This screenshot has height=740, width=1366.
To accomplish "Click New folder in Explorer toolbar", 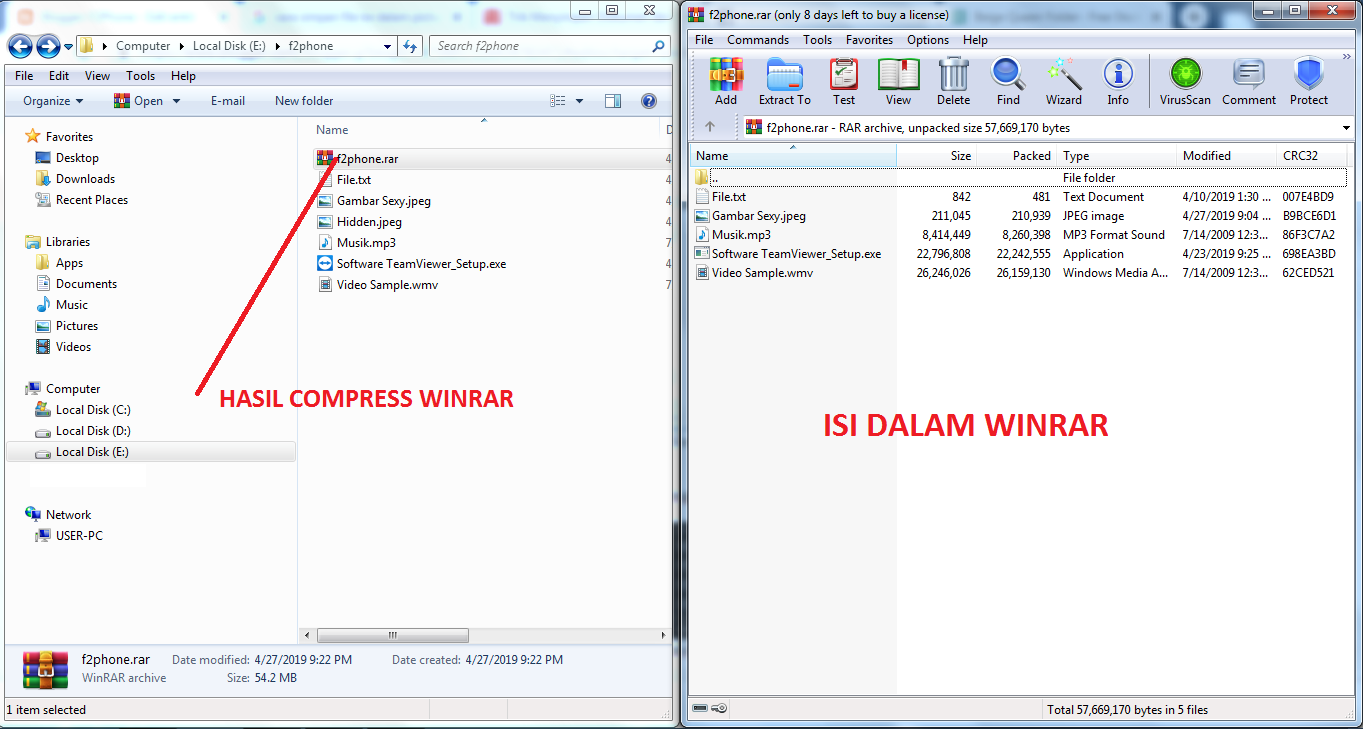I will pyautogui.click(x=304, y=101).
